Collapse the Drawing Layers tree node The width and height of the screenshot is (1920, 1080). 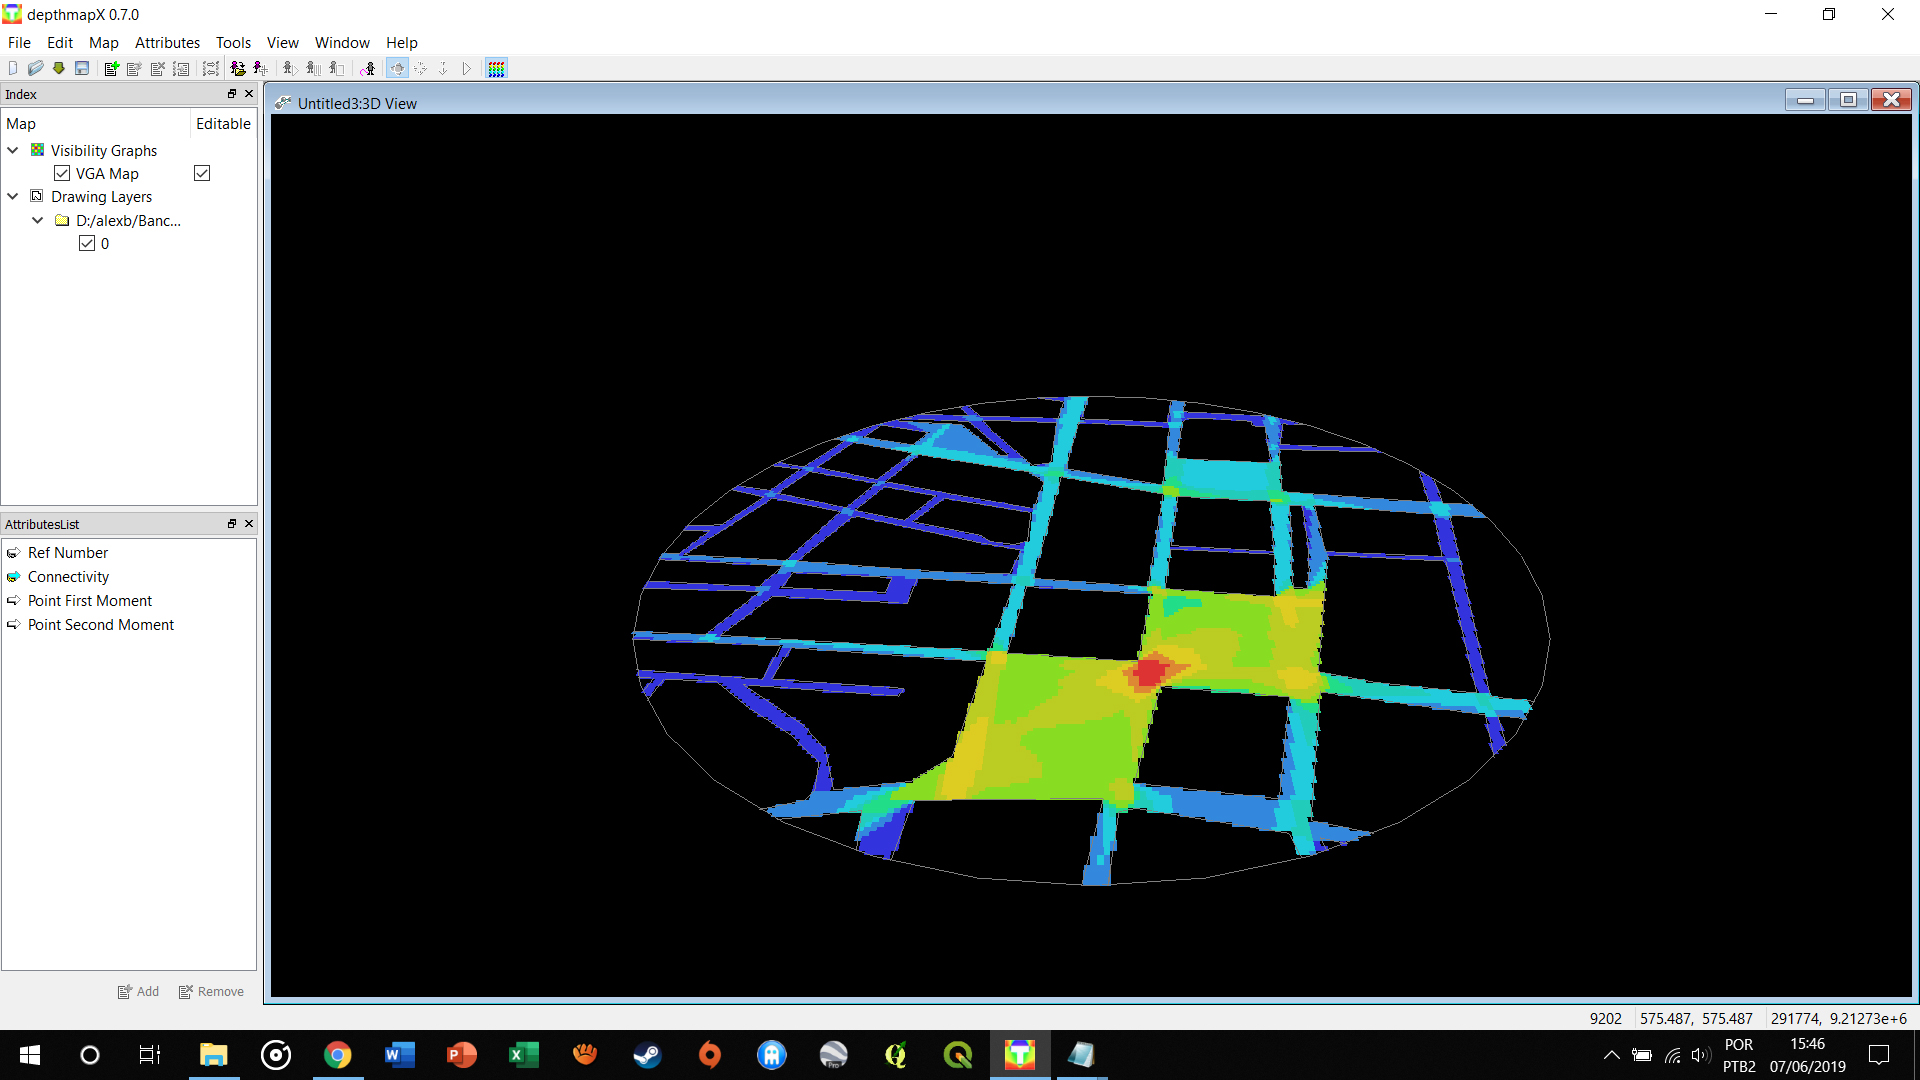click(13, 196)
